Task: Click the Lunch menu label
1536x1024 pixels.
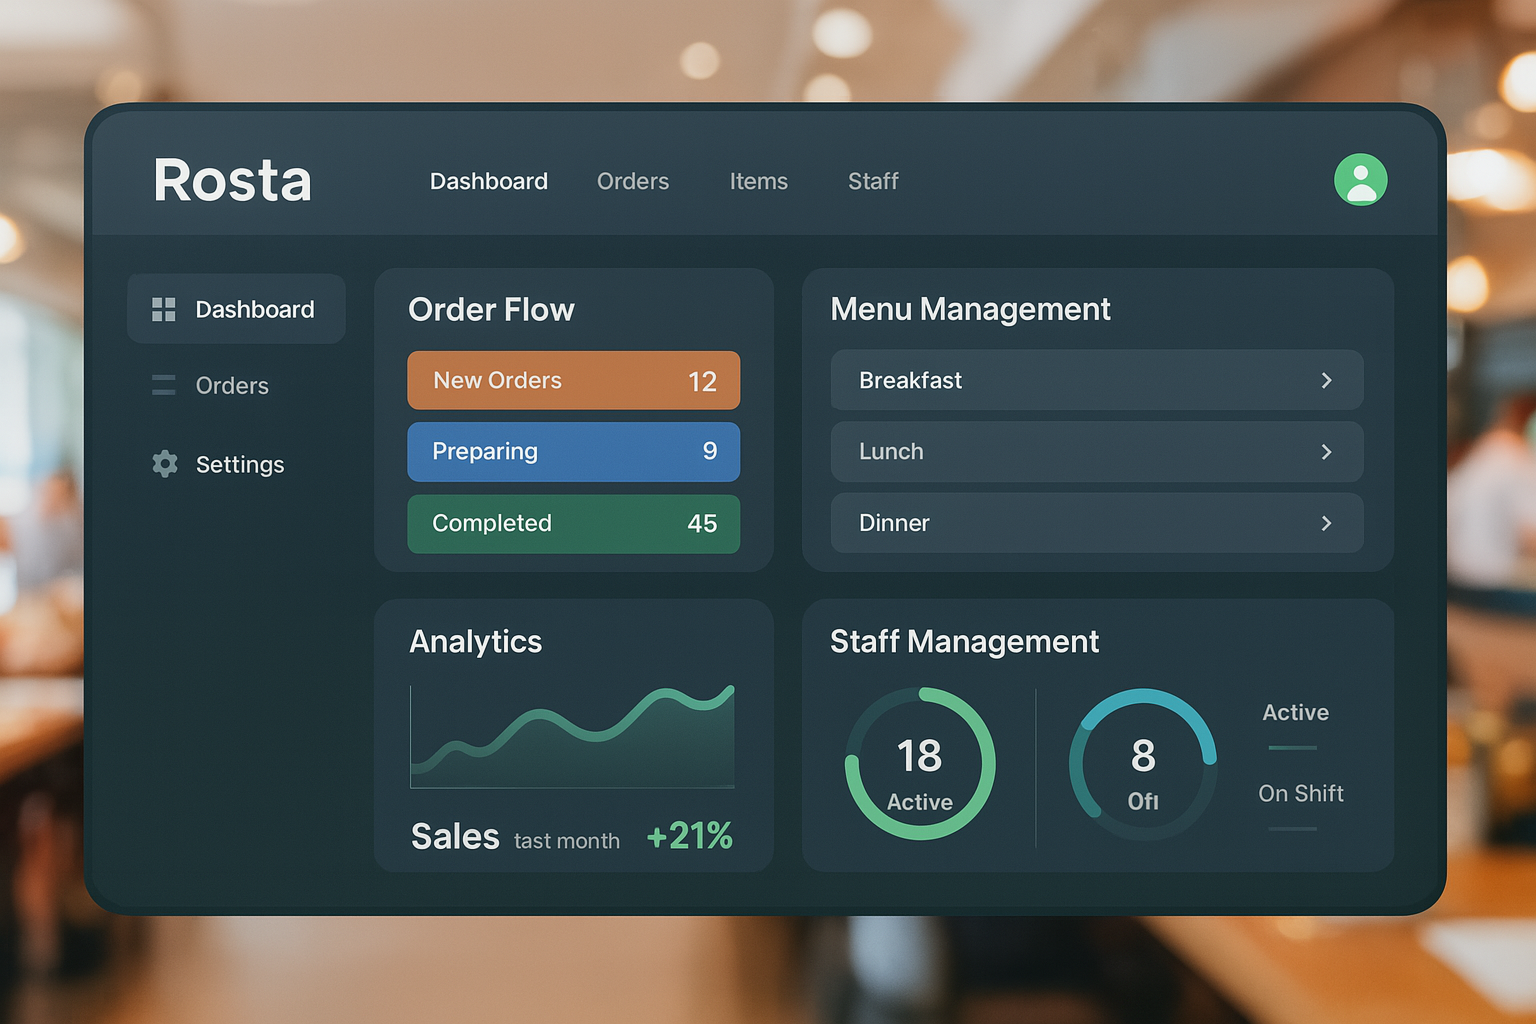Action: [x=891, y=452]
